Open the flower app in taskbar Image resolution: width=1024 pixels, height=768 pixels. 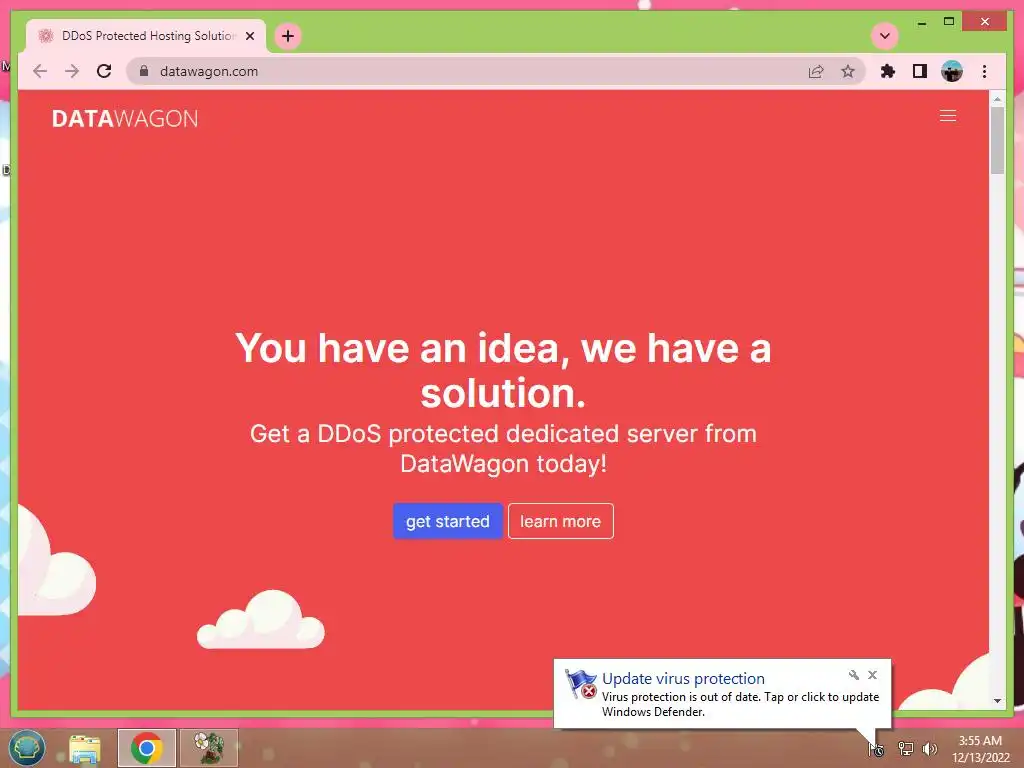209,748
